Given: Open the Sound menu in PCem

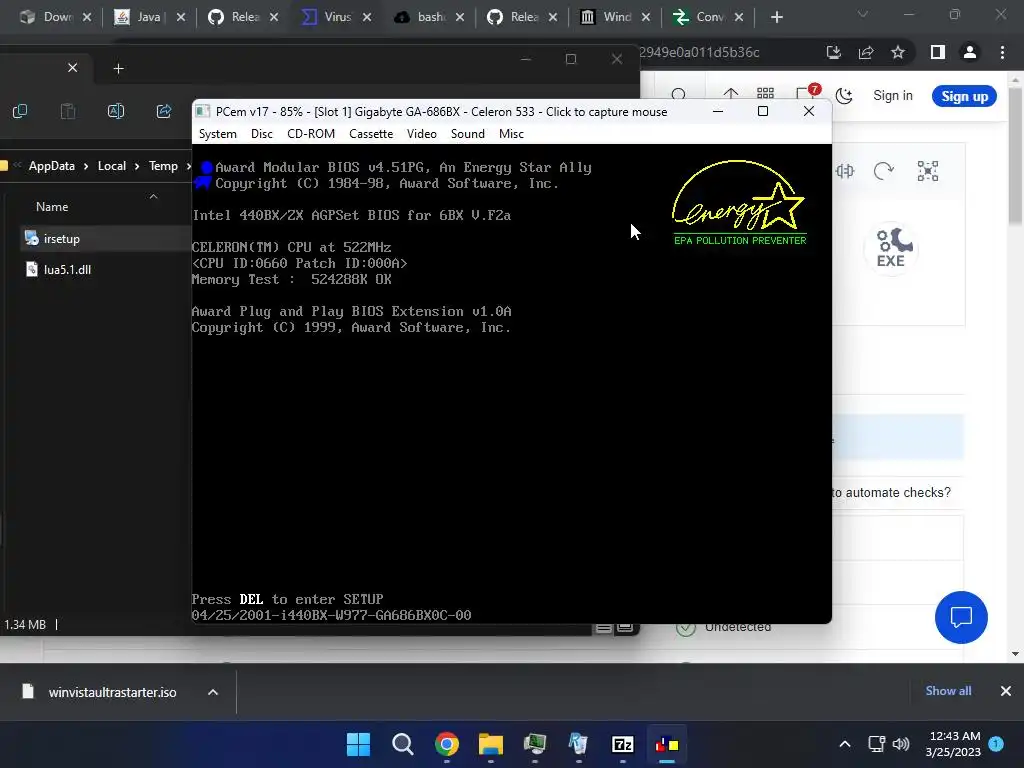Looking at the screenshot, I should pyautogui.click(x=468, y=134).
